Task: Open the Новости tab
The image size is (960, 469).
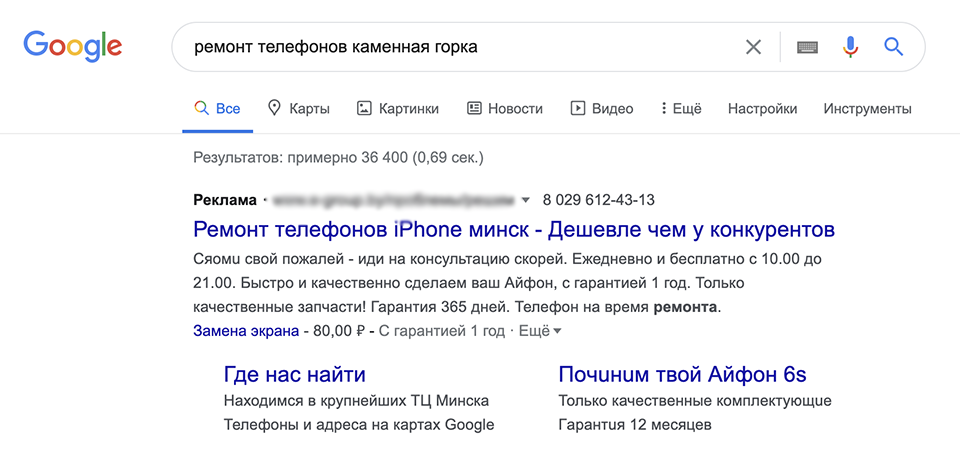Action: click(505, 109)
